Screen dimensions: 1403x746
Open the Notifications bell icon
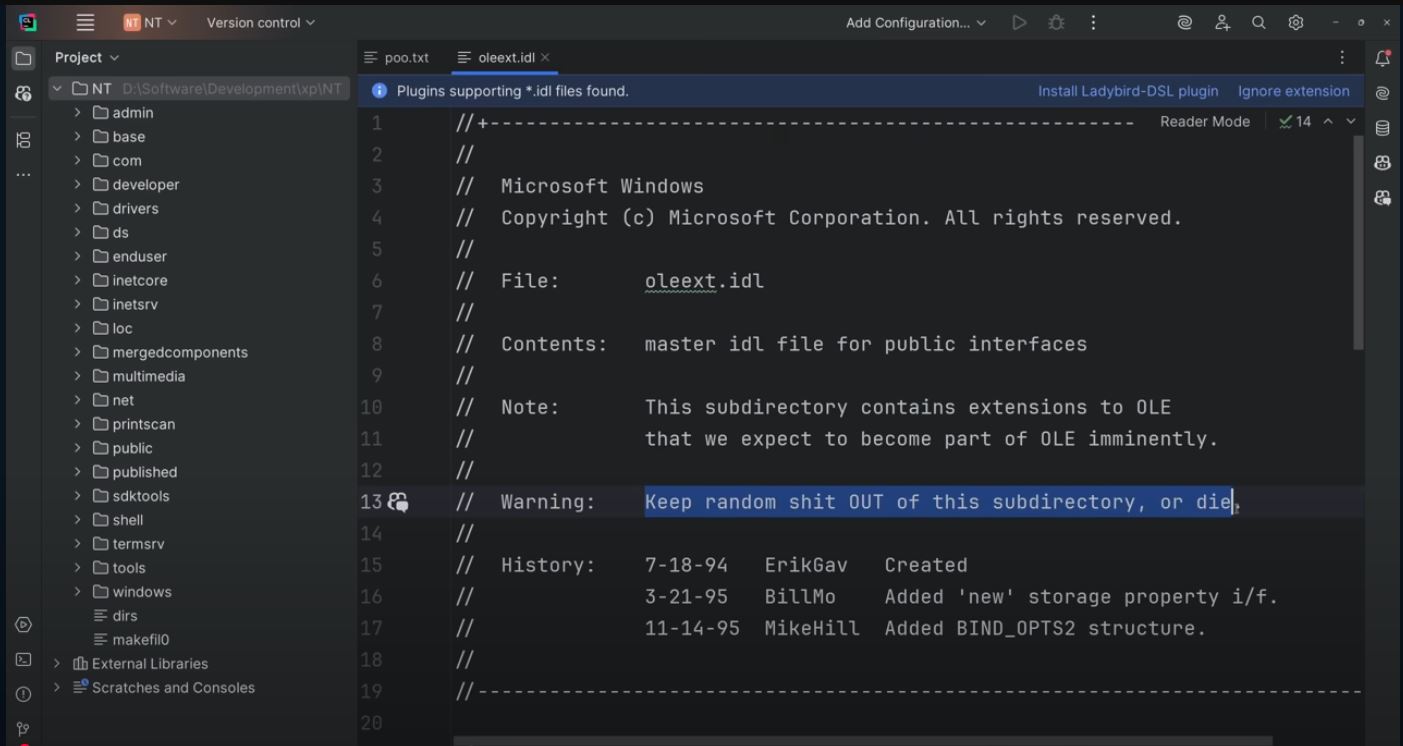[x=1383, y=58]
